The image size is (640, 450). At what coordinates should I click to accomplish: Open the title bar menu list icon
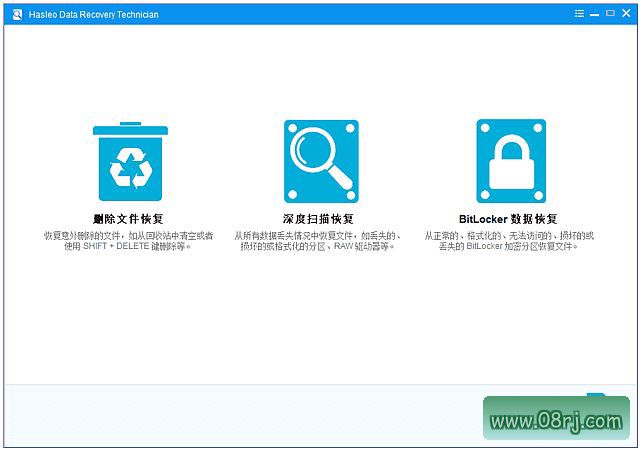coord(580,14)
